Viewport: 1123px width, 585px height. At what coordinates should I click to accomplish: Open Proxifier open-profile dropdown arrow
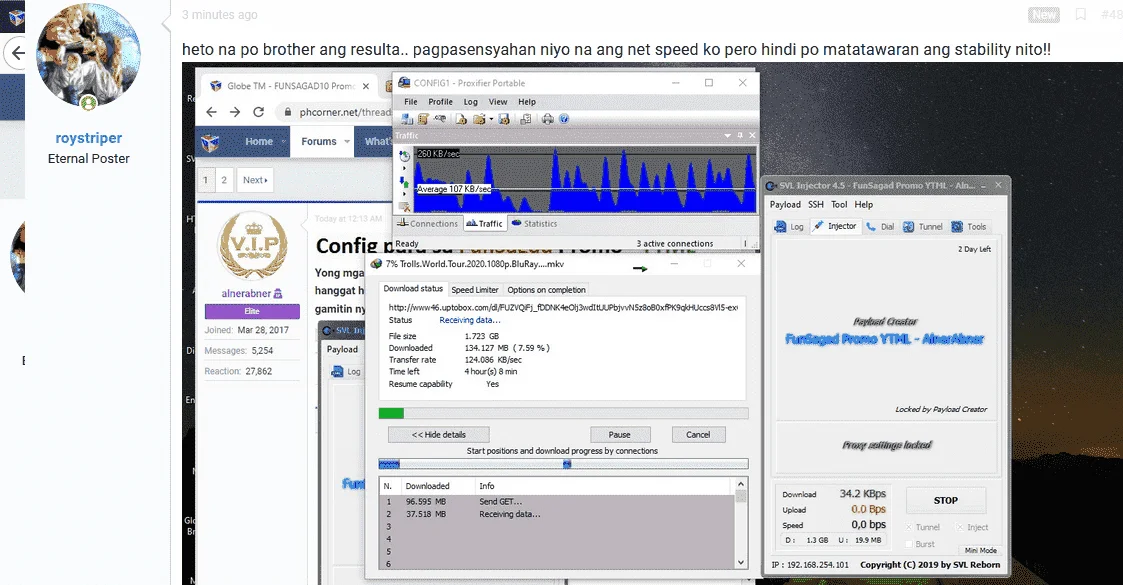(x=491, y=119)
